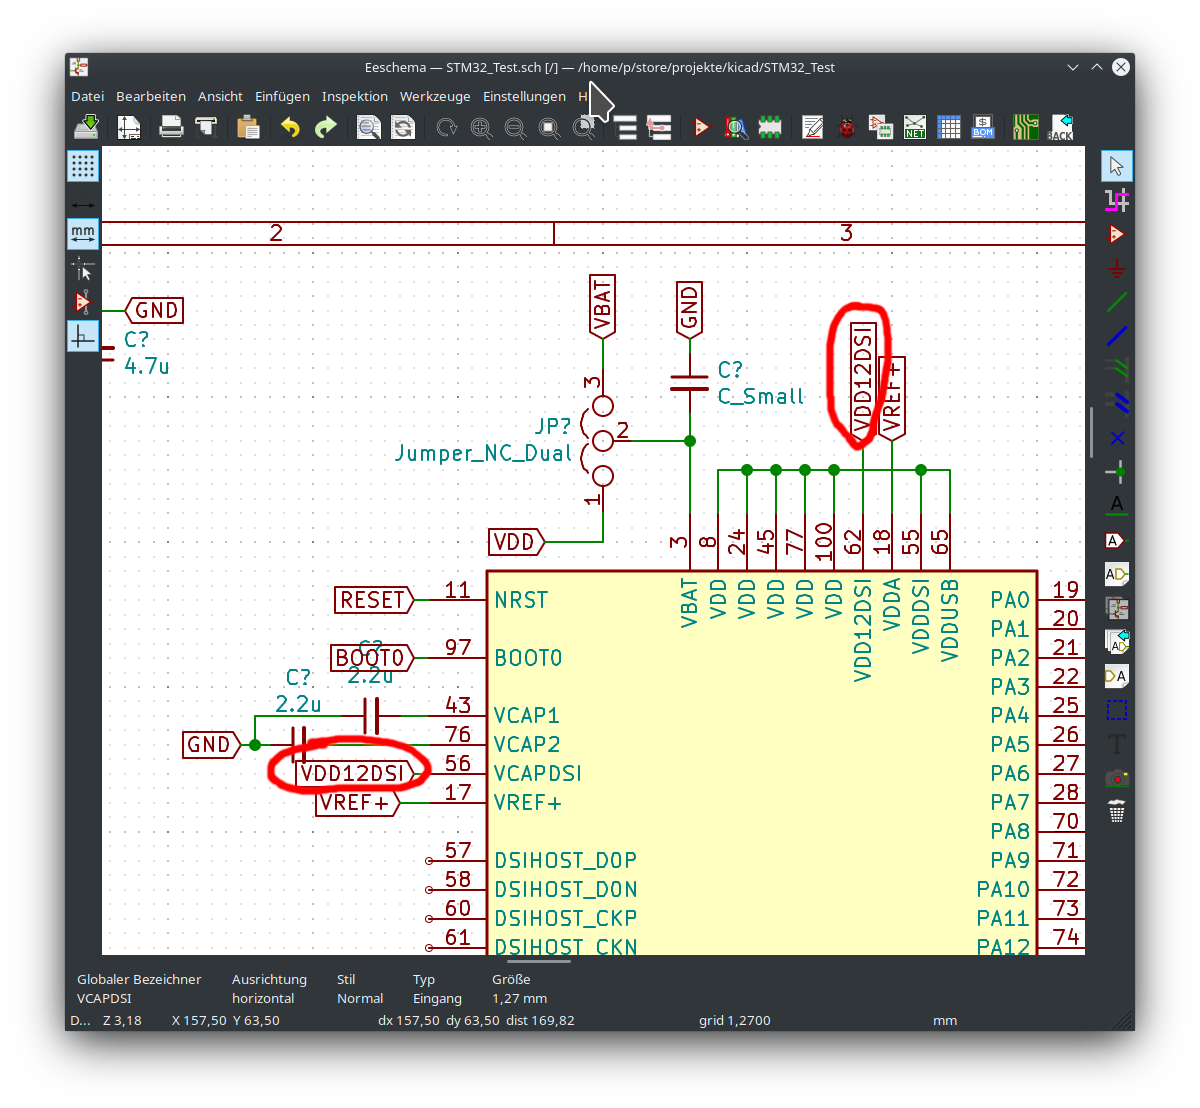
Task: Redo edit with green arrow
Action: pos(326,127)
